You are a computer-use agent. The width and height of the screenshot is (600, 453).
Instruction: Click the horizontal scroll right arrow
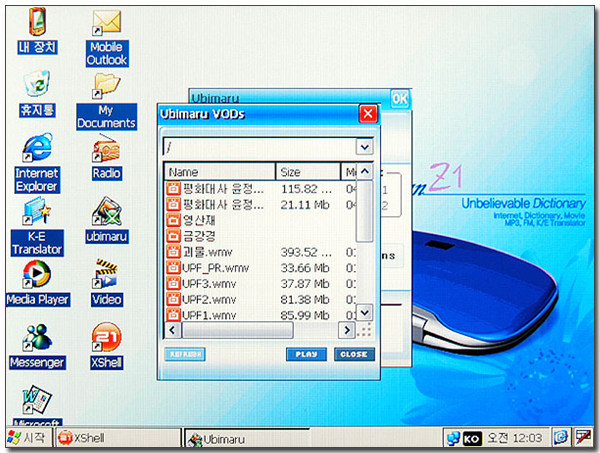(x=347, y=330)
